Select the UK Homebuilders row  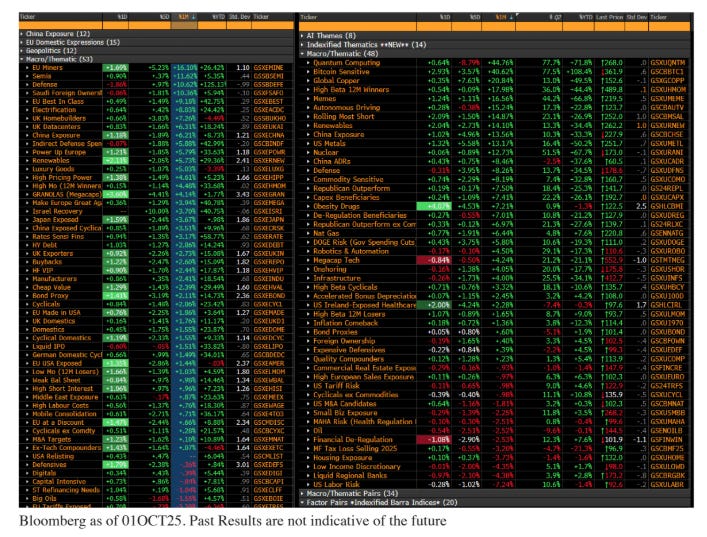point(156,118)
